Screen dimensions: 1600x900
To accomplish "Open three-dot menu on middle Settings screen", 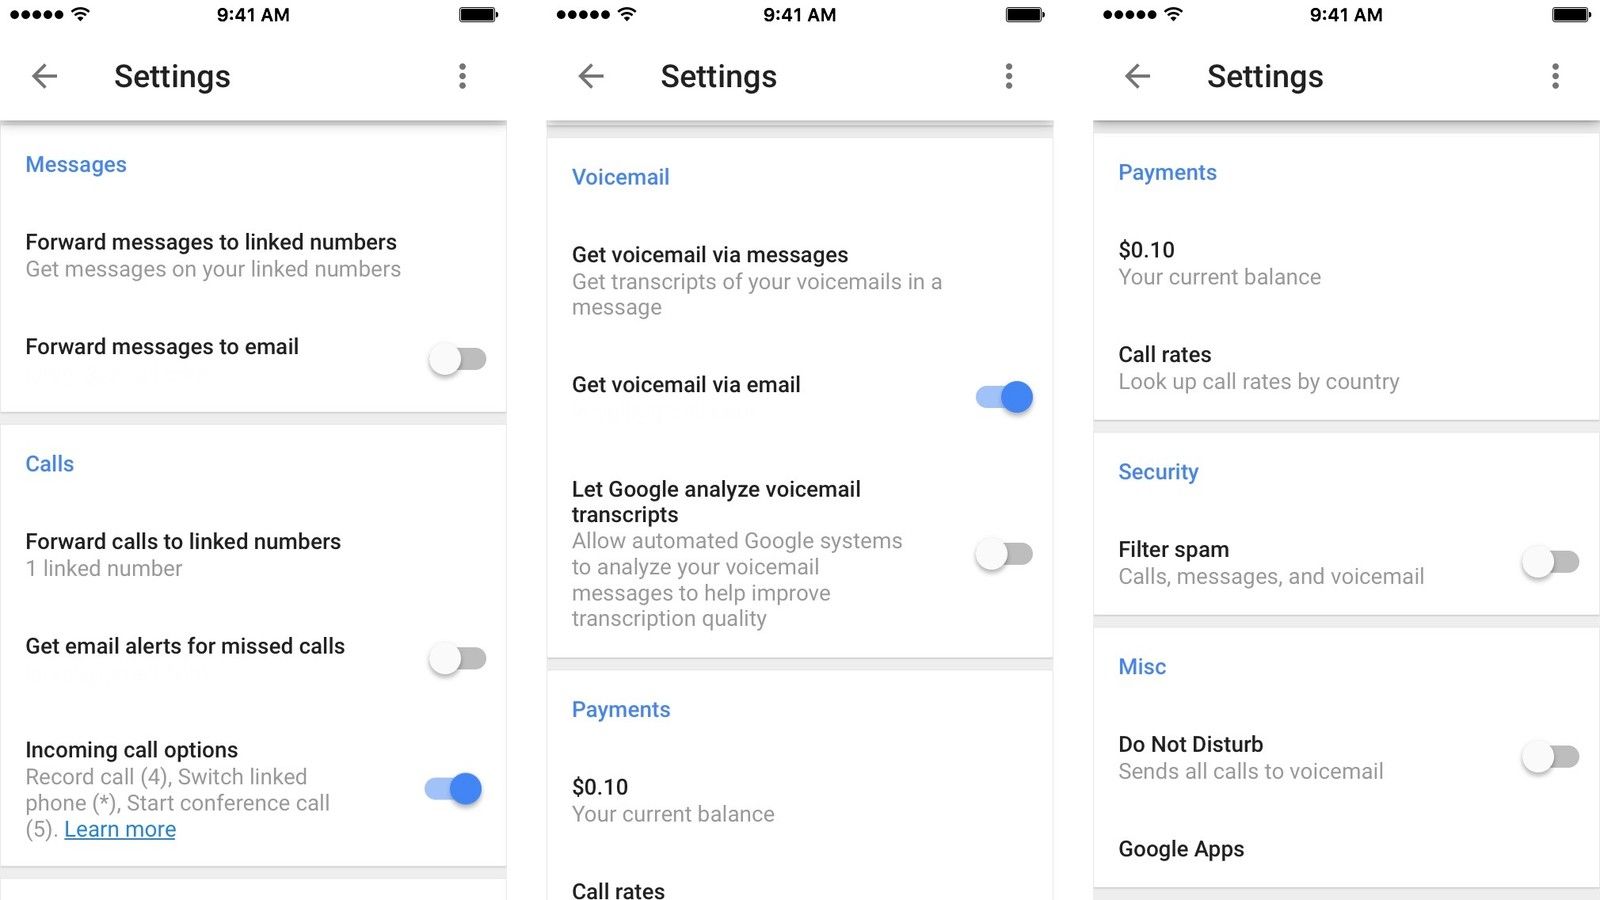I will (1009, 76).
